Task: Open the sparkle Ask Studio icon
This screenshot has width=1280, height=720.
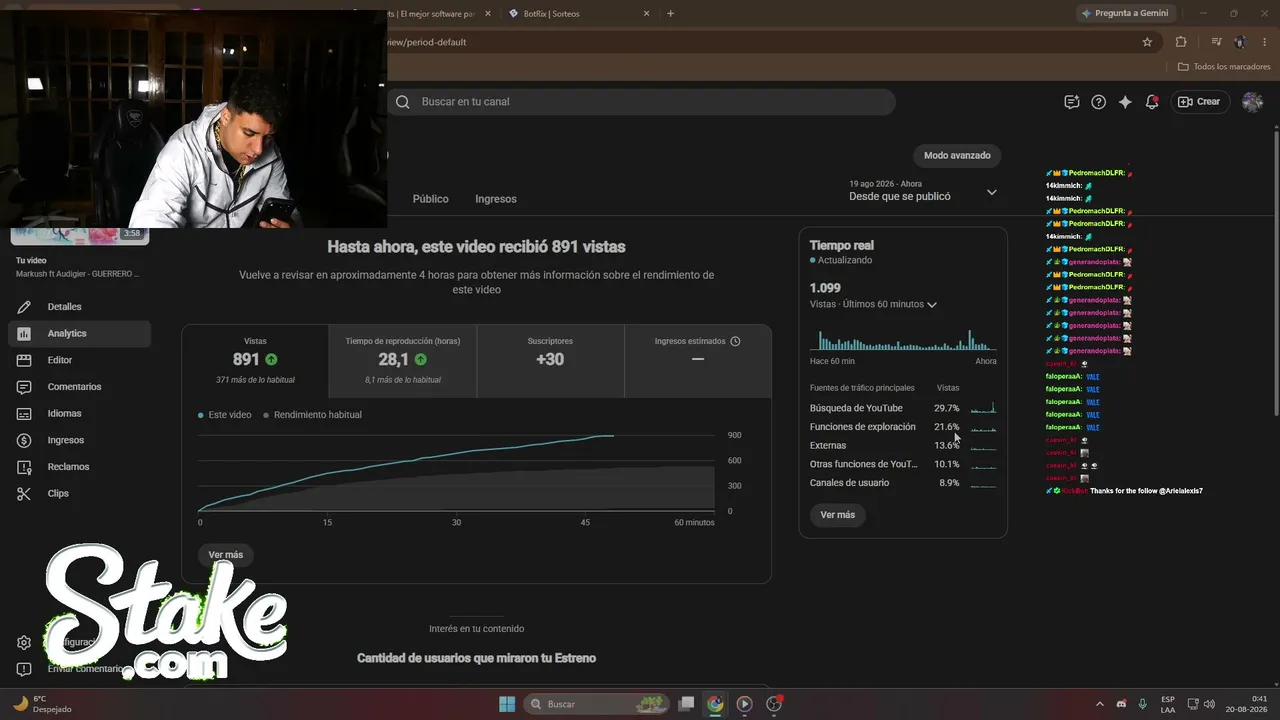Action: click(1125, 102)
